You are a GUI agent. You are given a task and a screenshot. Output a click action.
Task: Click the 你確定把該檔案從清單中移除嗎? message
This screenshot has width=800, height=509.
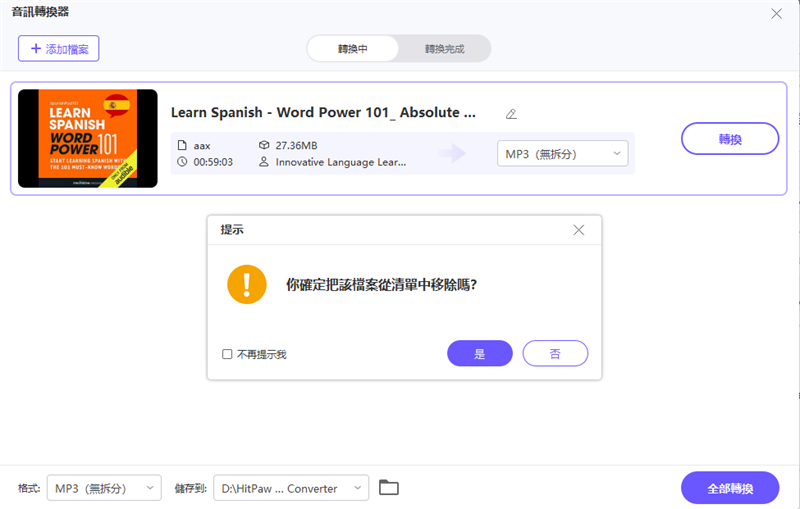pos(381,285)
